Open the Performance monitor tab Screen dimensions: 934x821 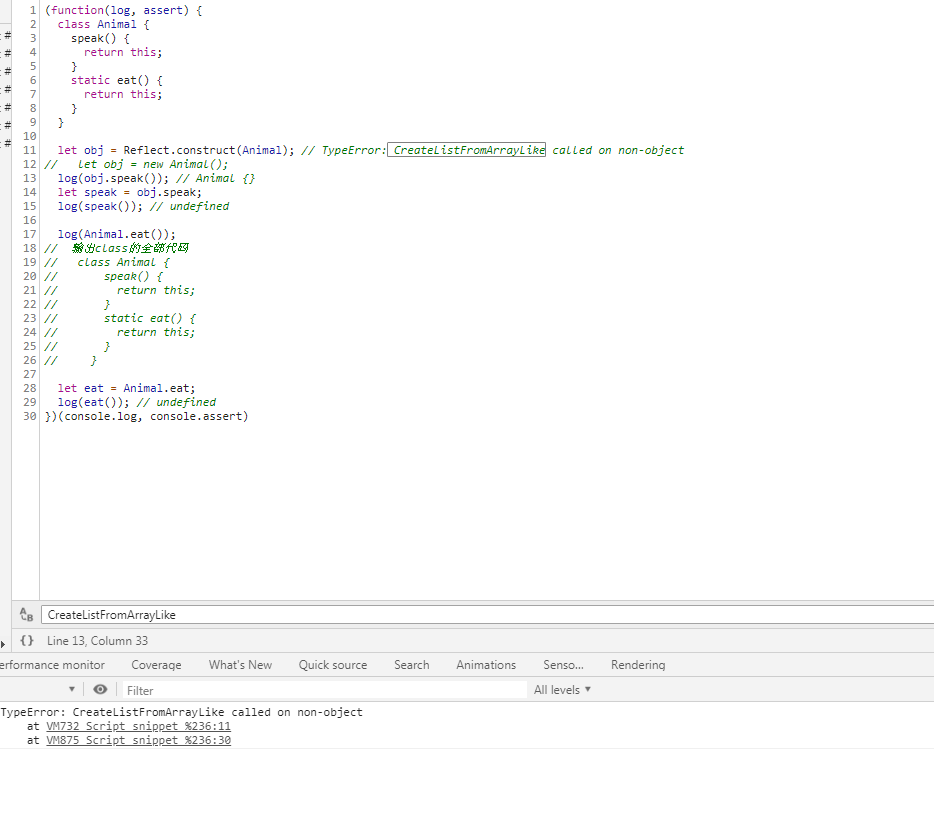(x=52, y=665)
